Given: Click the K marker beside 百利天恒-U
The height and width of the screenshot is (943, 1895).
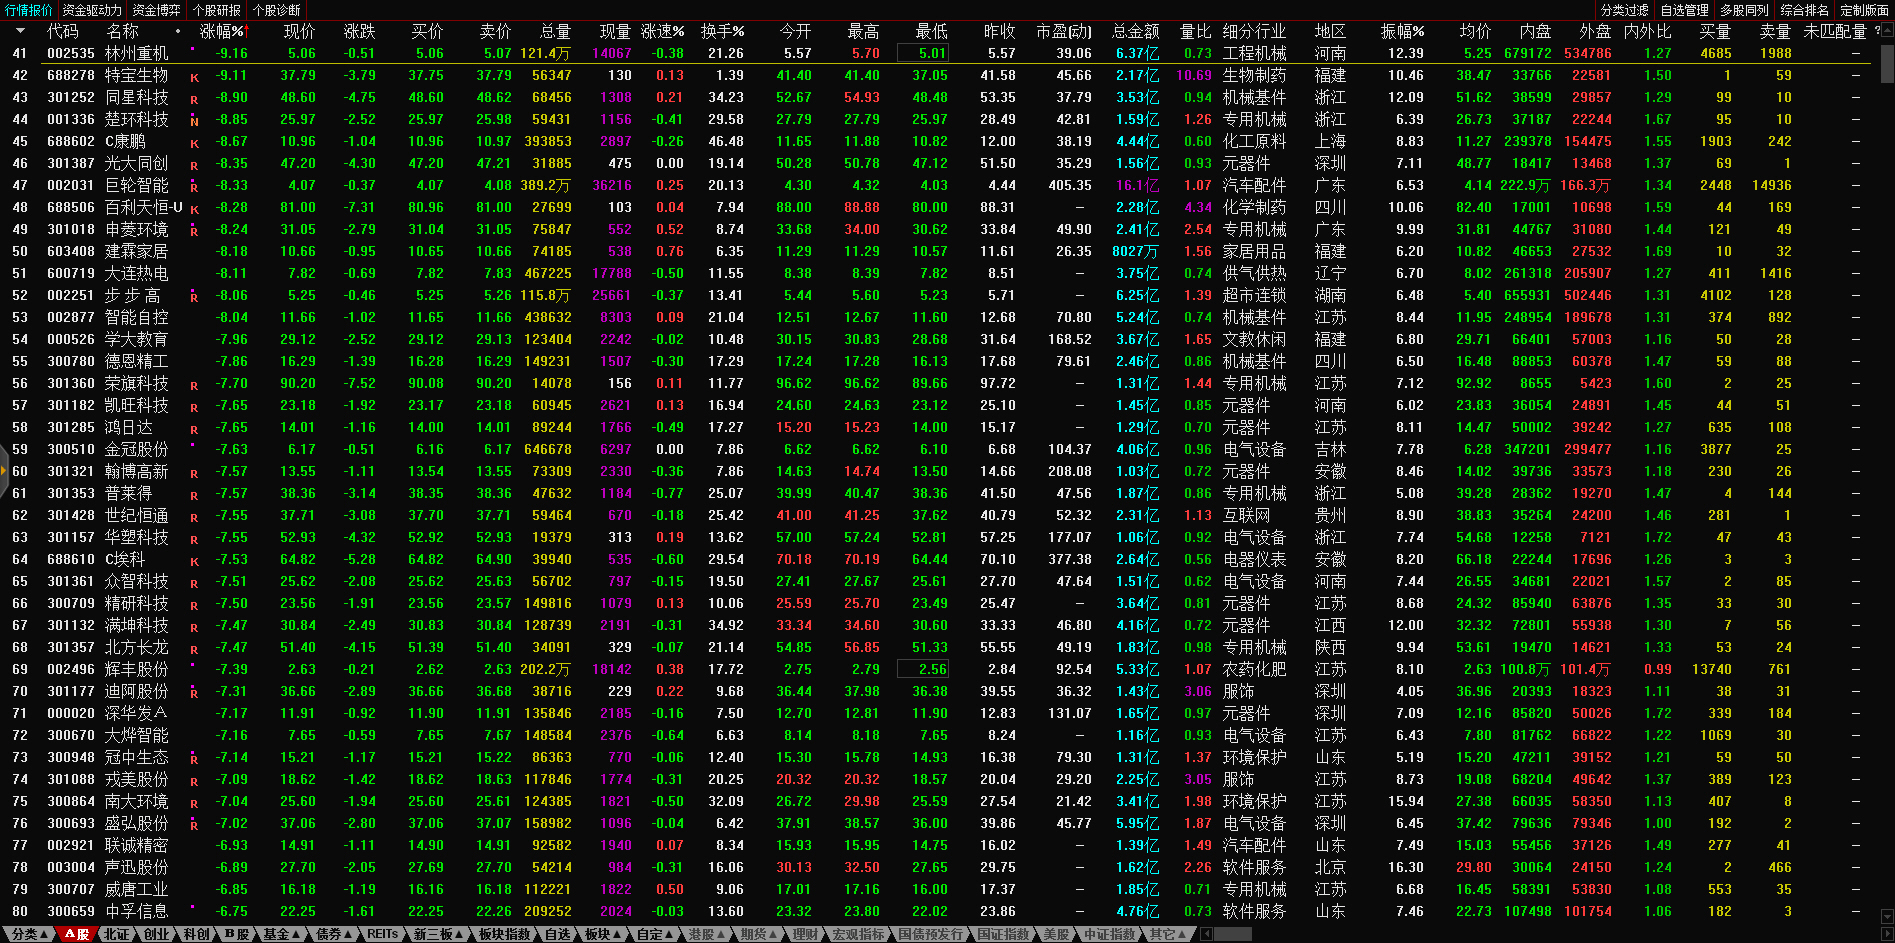Looking at the screenshot, I should pos(194,209).
